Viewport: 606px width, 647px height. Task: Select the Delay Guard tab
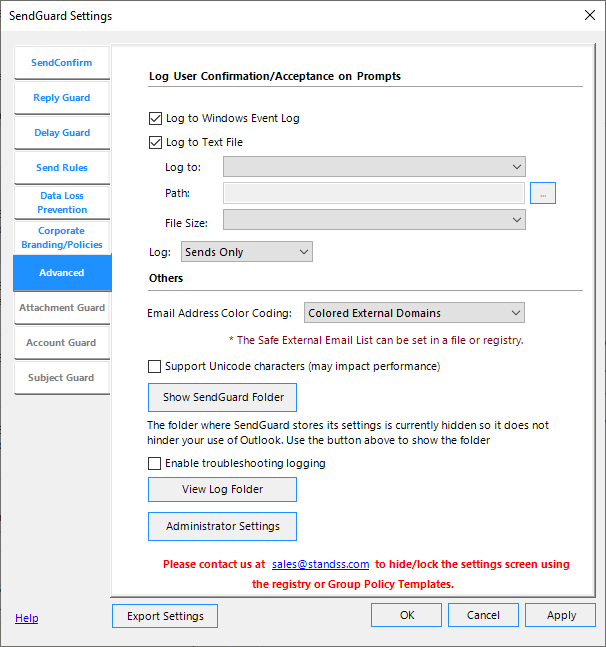click(61, 133)
